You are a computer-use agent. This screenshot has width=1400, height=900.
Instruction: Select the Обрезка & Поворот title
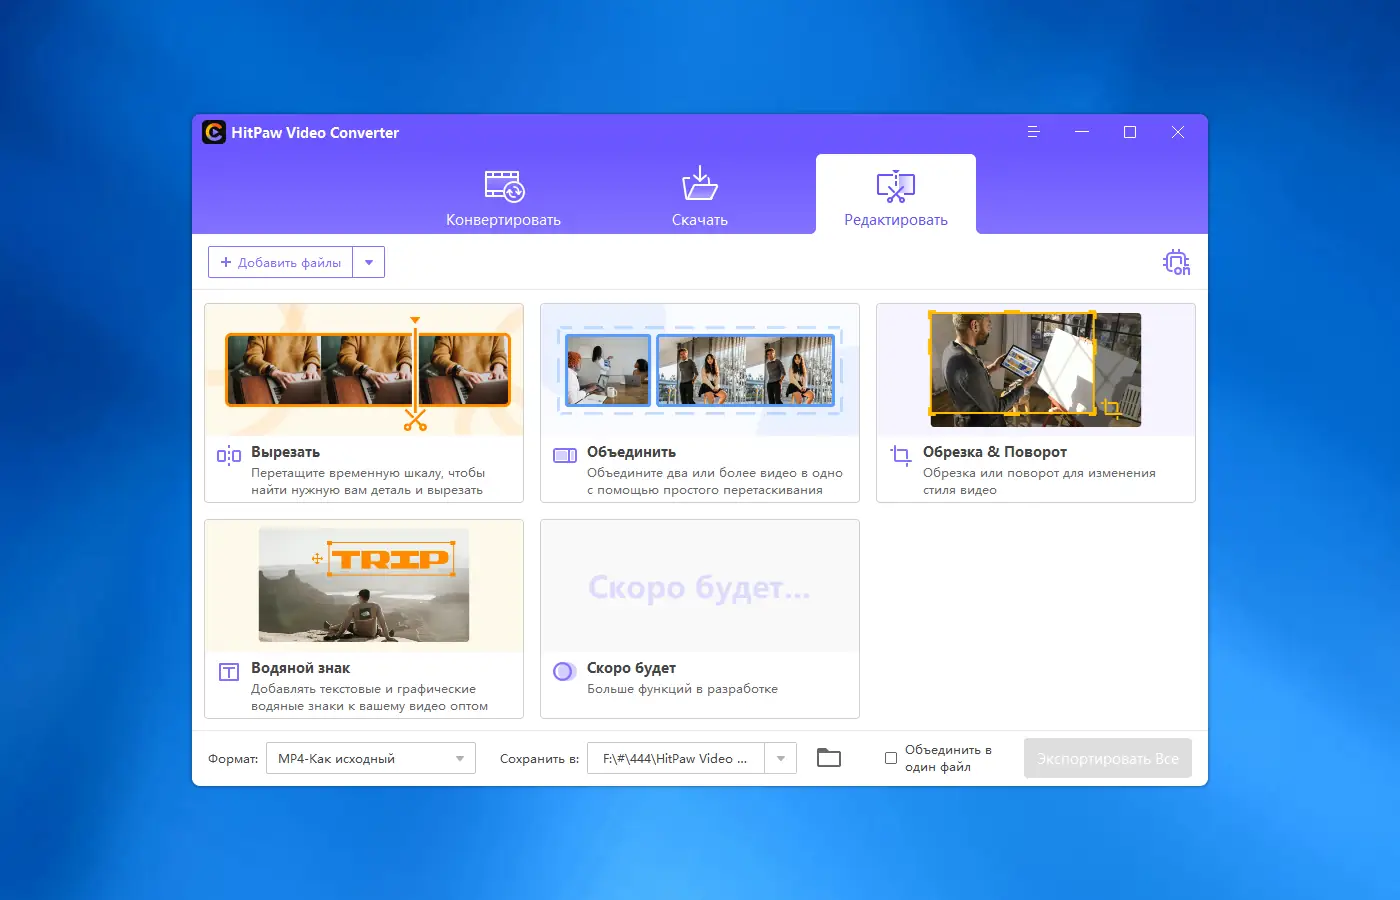pos(995,452)
